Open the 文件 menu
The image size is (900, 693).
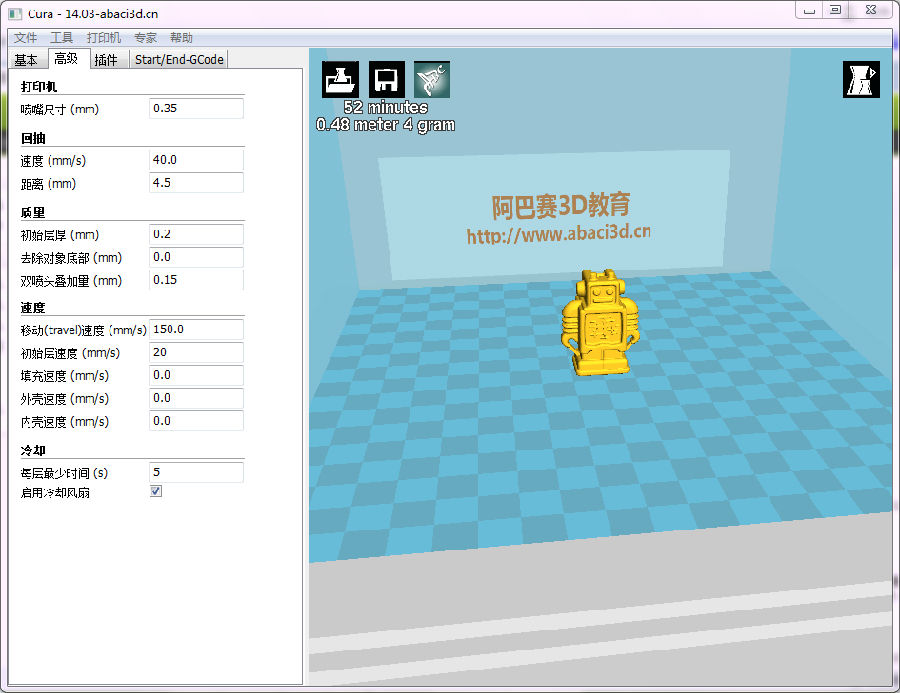[25, 38]
